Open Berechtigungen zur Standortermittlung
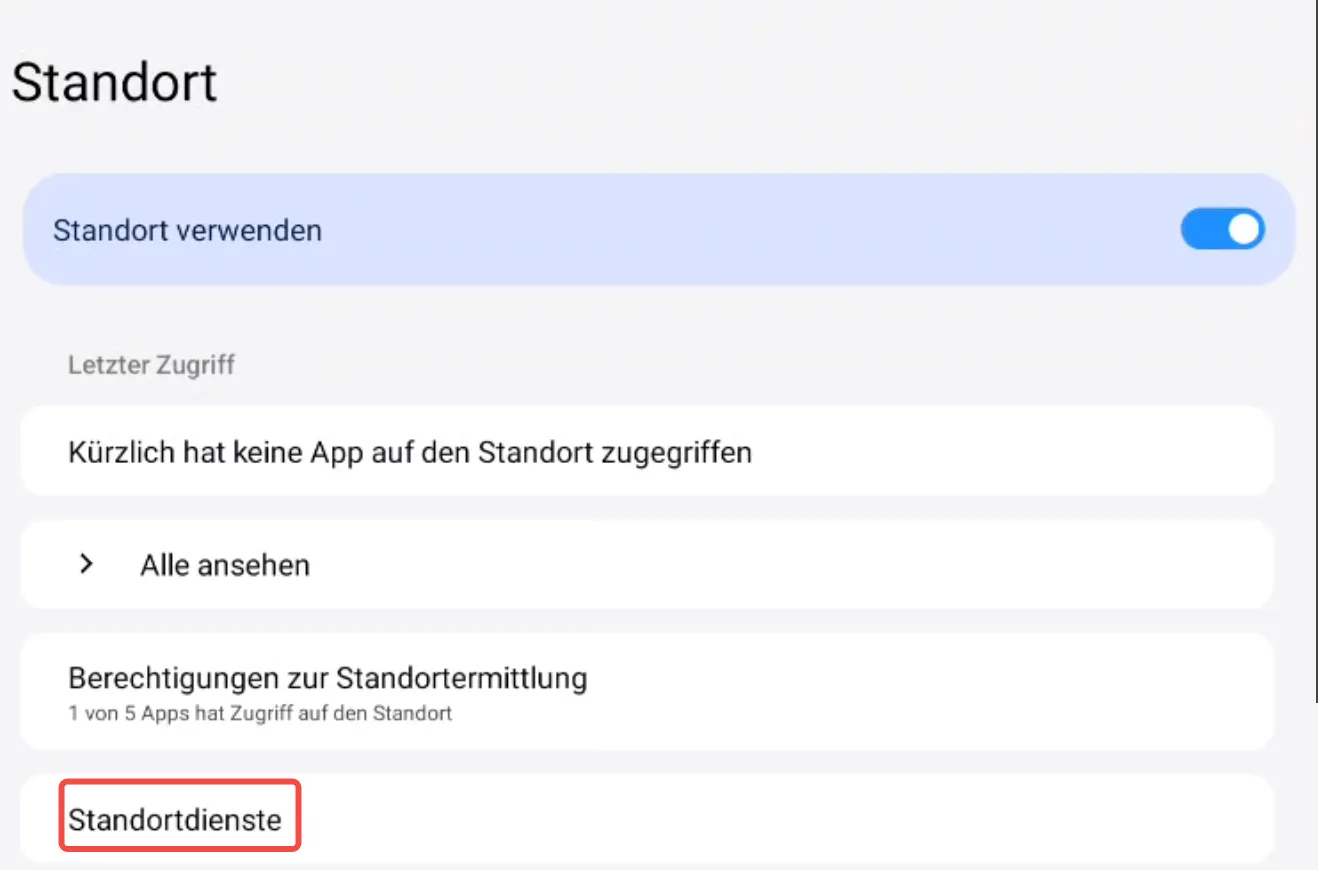The width and height of the screenshot is (1318, 870). tap(327, 679)
